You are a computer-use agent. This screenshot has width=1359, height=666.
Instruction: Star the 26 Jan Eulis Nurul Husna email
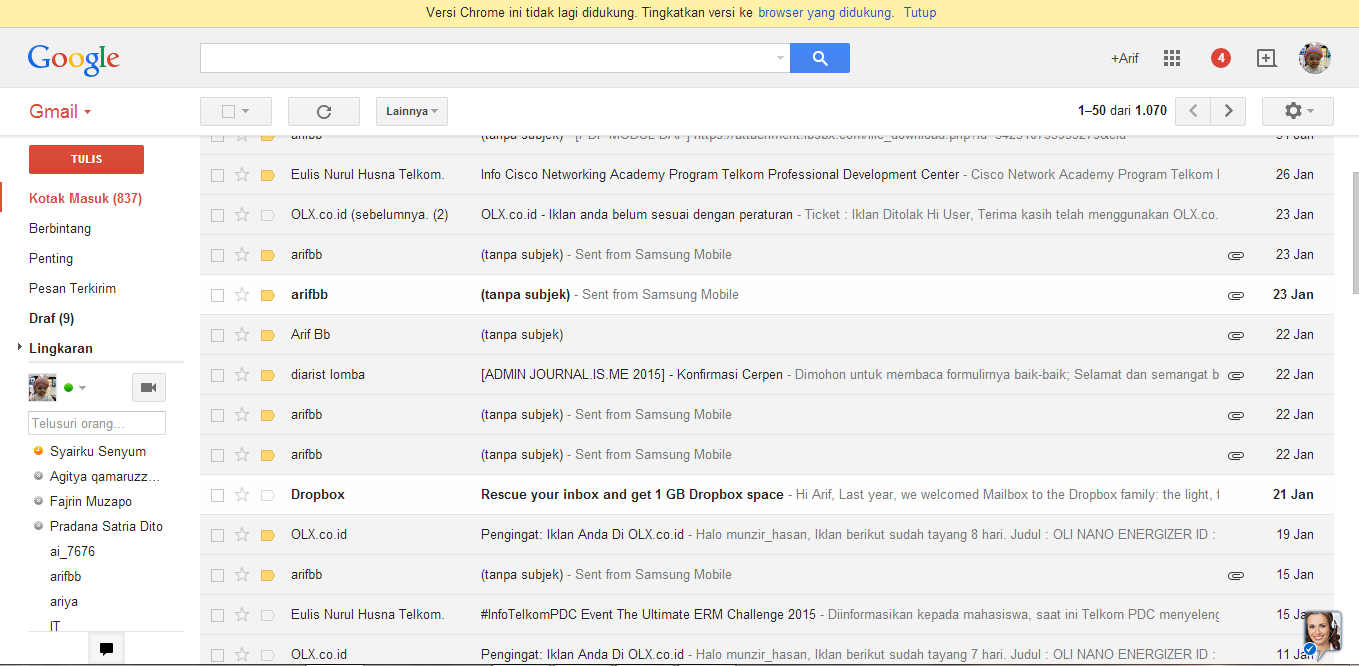coord(241,174)
